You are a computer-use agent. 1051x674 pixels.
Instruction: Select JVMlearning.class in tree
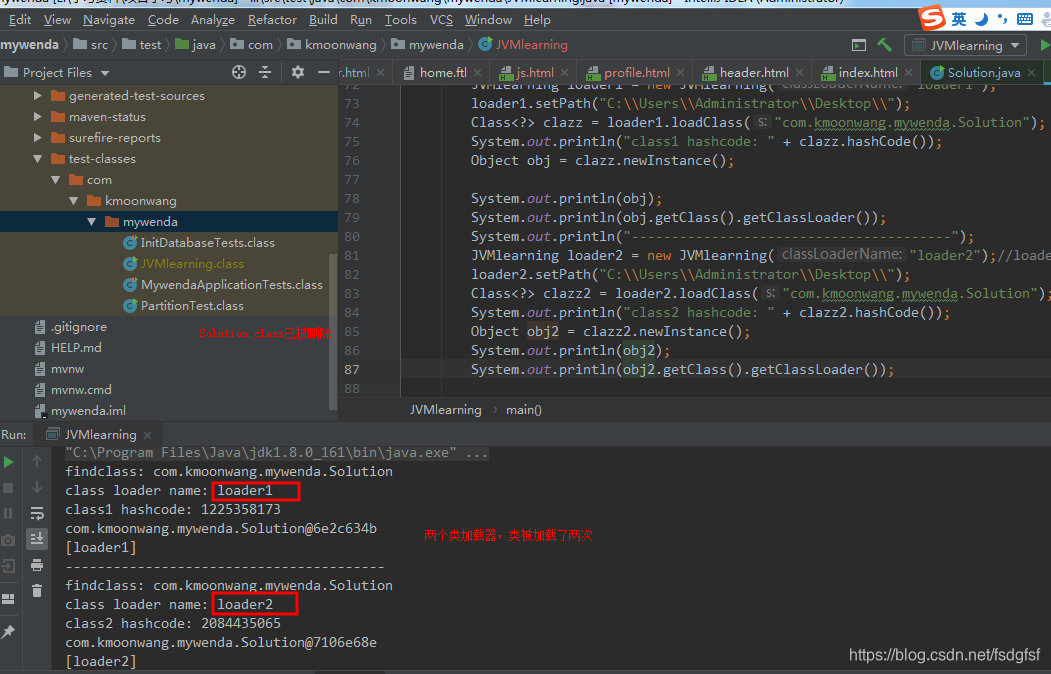point(184,264)
